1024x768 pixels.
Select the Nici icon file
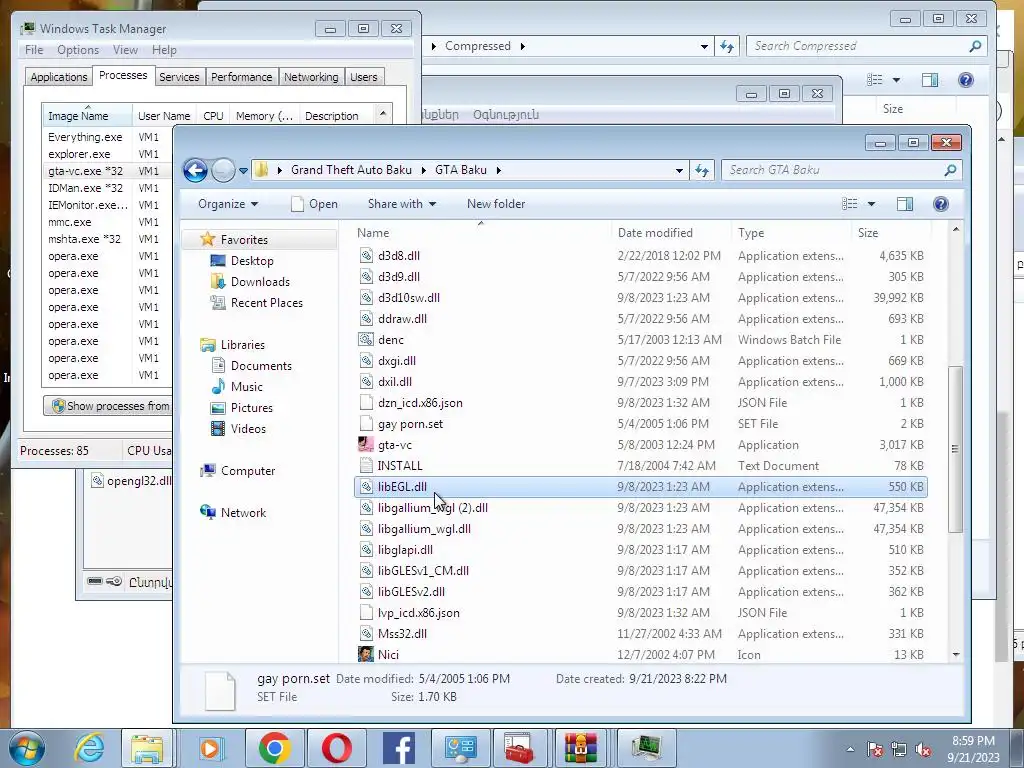point(366,654)
